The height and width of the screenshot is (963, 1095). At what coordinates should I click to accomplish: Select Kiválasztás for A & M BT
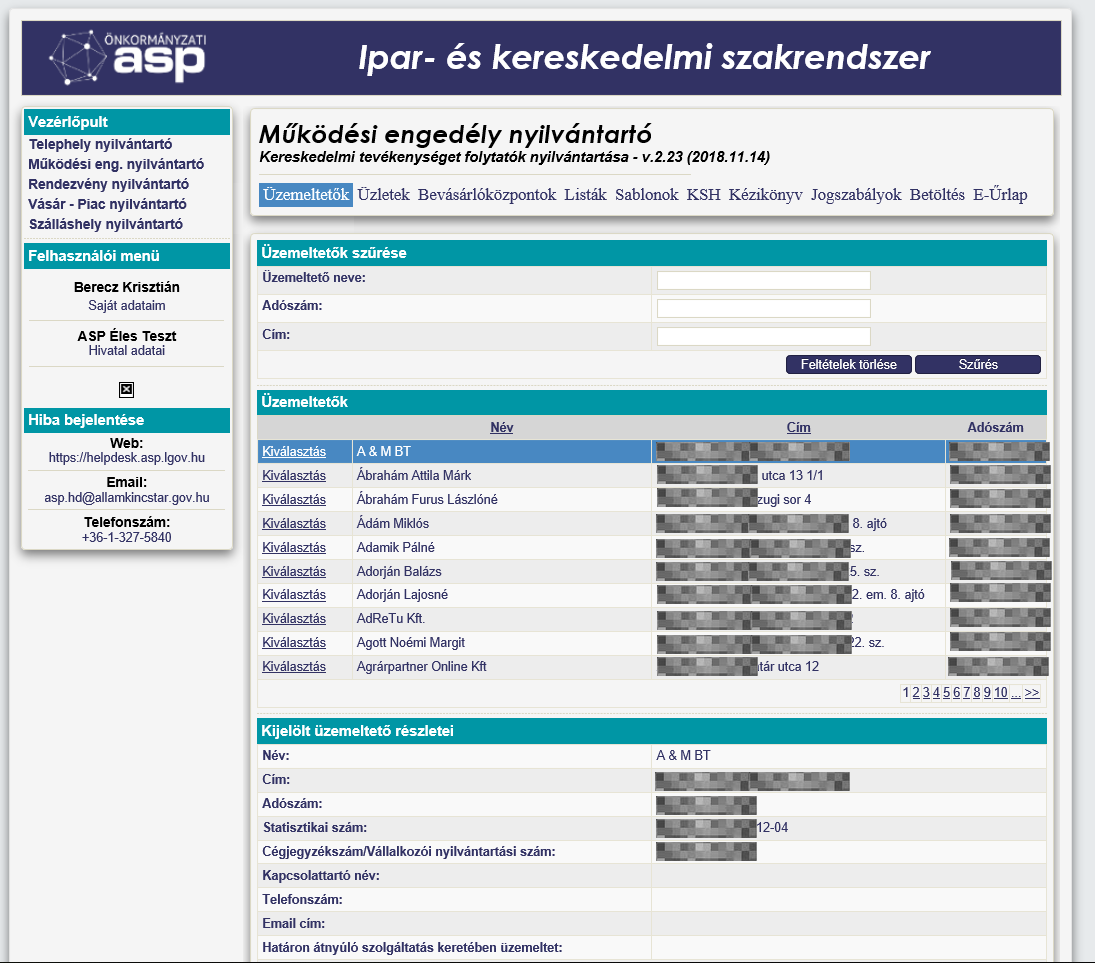(x=294, y=452)
